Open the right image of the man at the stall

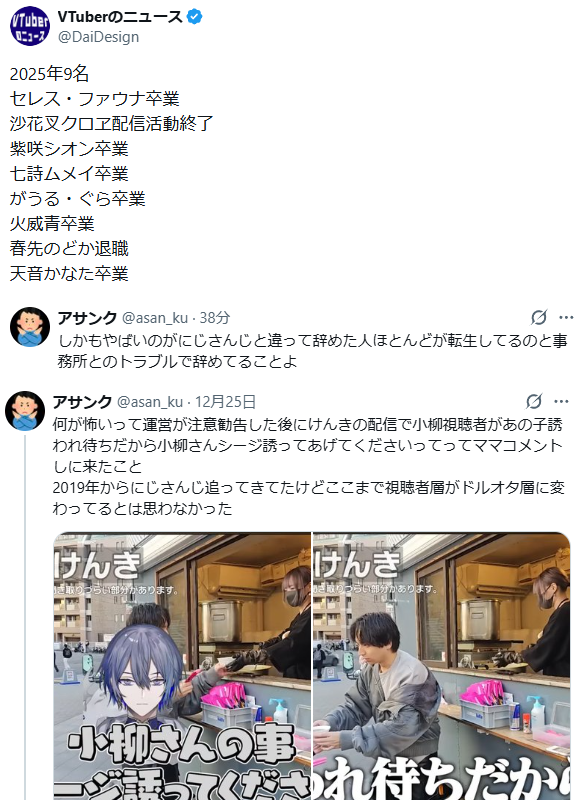442,666
